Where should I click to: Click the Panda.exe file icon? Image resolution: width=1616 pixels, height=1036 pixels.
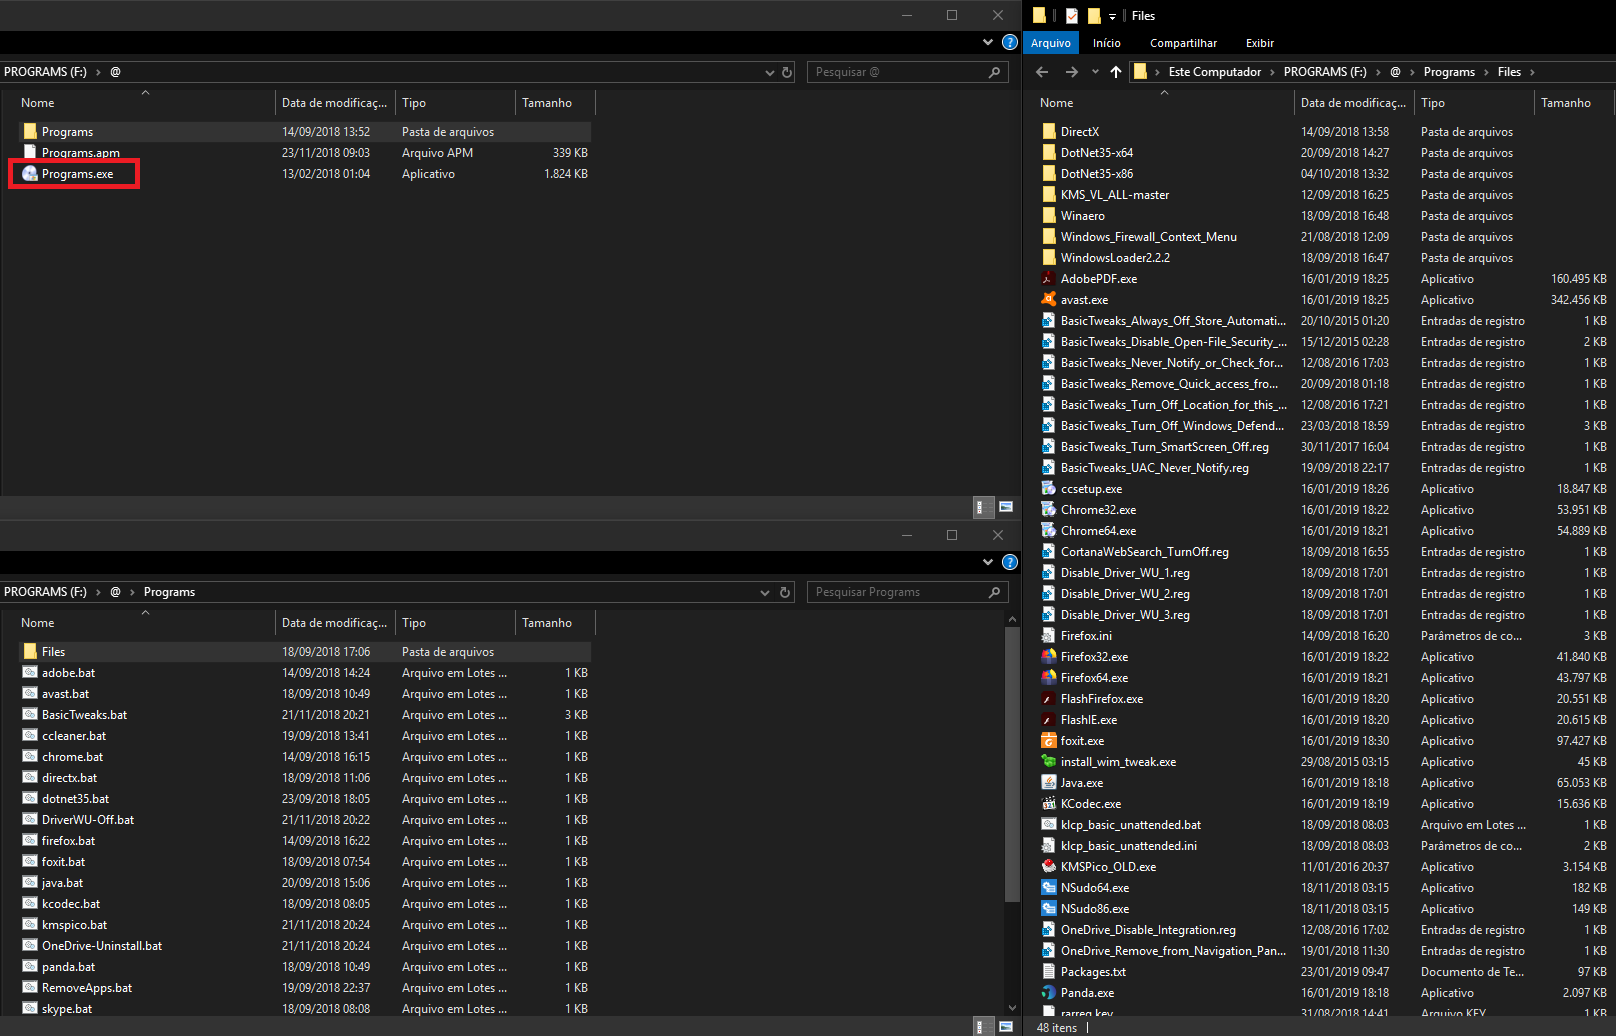(1048, 993)
